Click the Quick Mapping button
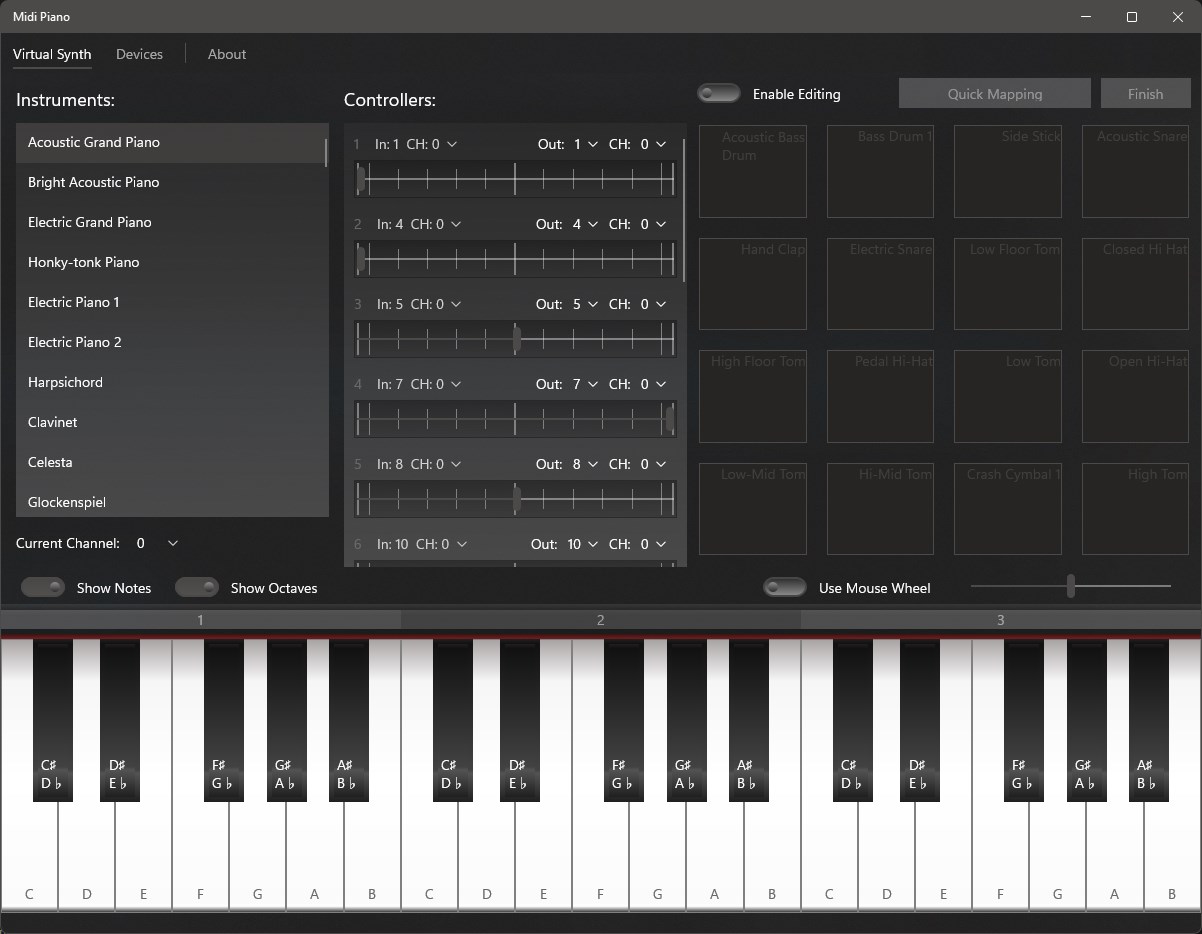Image resolution: width=1202 pixels, height=934 pixels. 995,93
